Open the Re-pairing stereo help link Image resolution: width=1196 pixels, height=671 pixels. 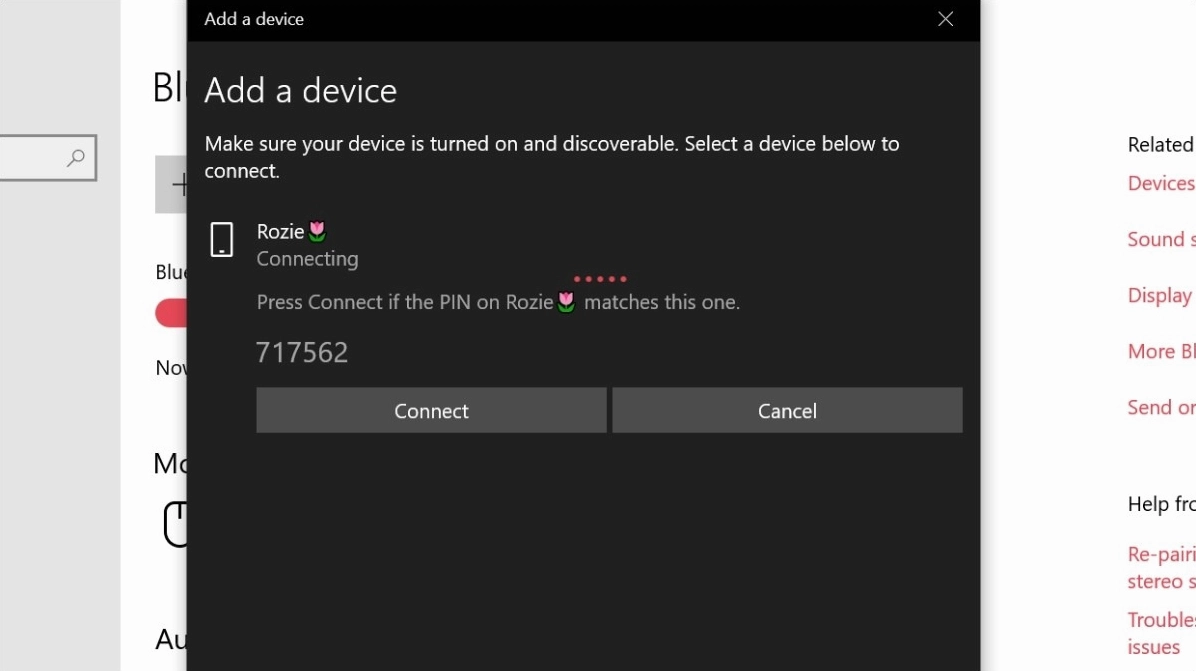pyautogui.click(x=1161, y=567)
